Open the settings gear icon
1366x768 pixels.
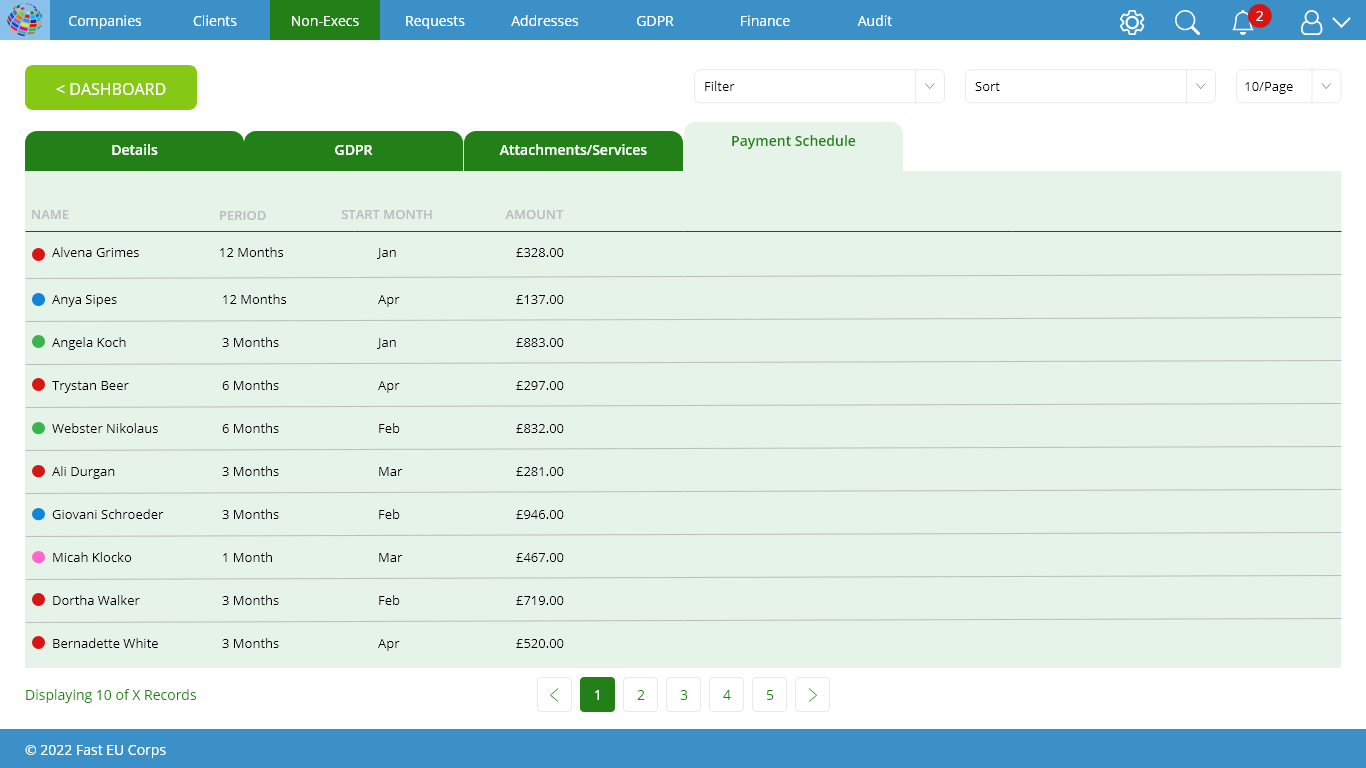click(1132, 22)
